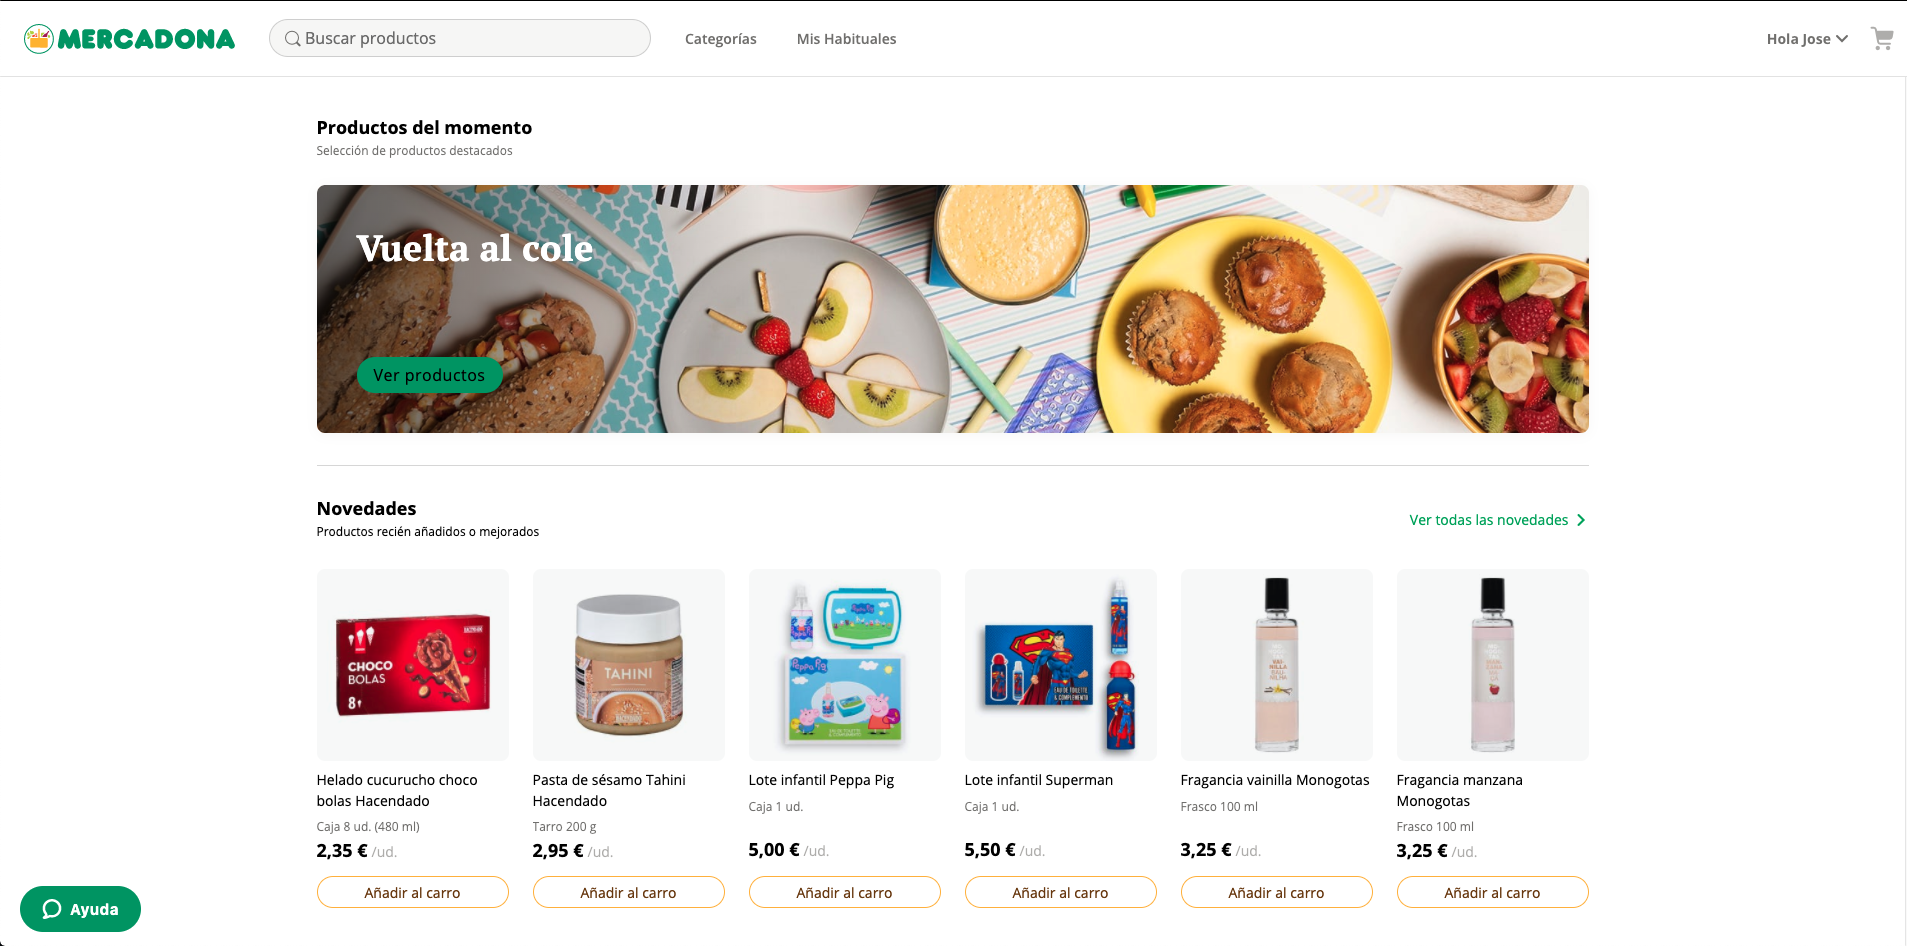Open the Tahini jar product image
1907x946 pixels.
(x=629, y=665)
